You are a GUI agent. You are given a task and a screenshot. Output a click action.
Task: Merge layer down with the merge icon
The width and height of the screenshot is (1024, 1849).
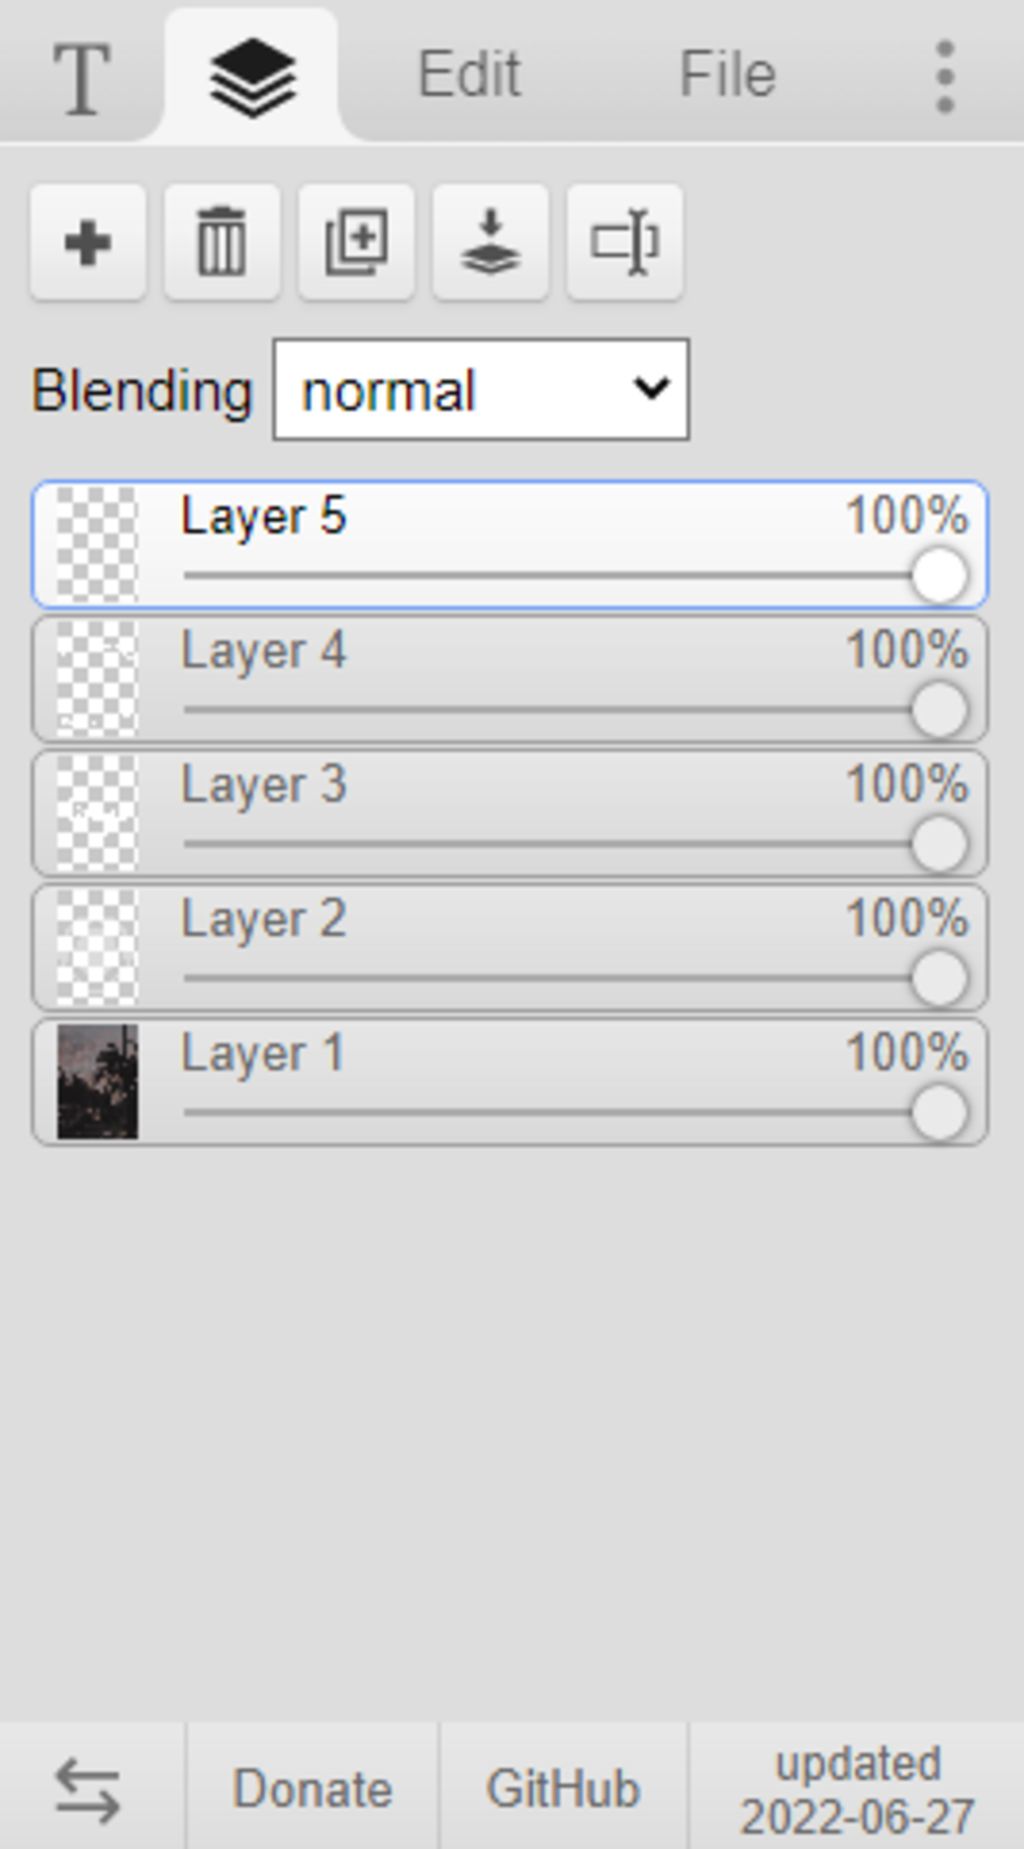(490, 242)
